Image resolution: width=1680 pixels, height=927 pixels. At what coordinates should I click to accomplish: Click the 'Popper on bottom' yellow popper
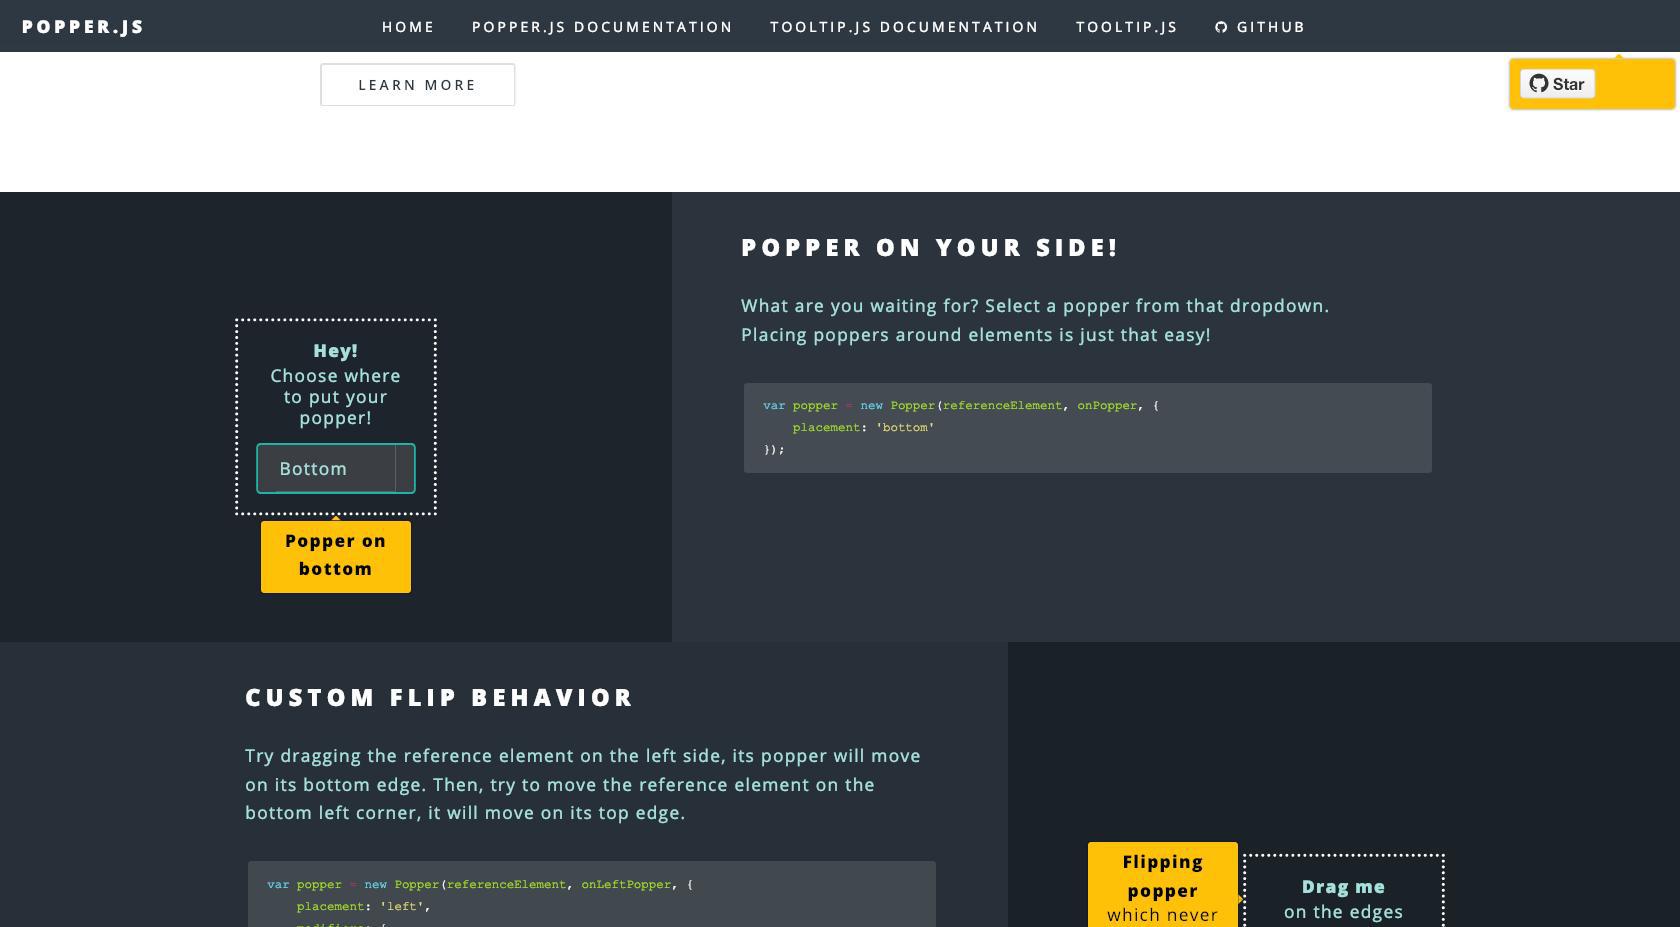pos(336,556)
